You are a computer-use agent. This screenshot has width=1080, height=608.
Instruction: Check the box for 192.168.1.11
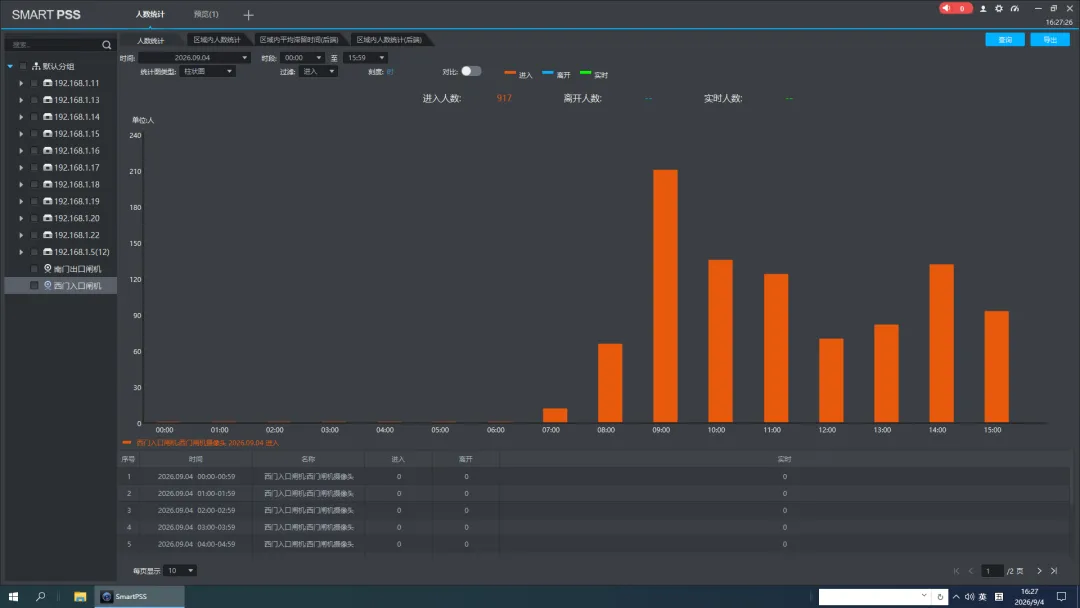(x=34, y=83)
